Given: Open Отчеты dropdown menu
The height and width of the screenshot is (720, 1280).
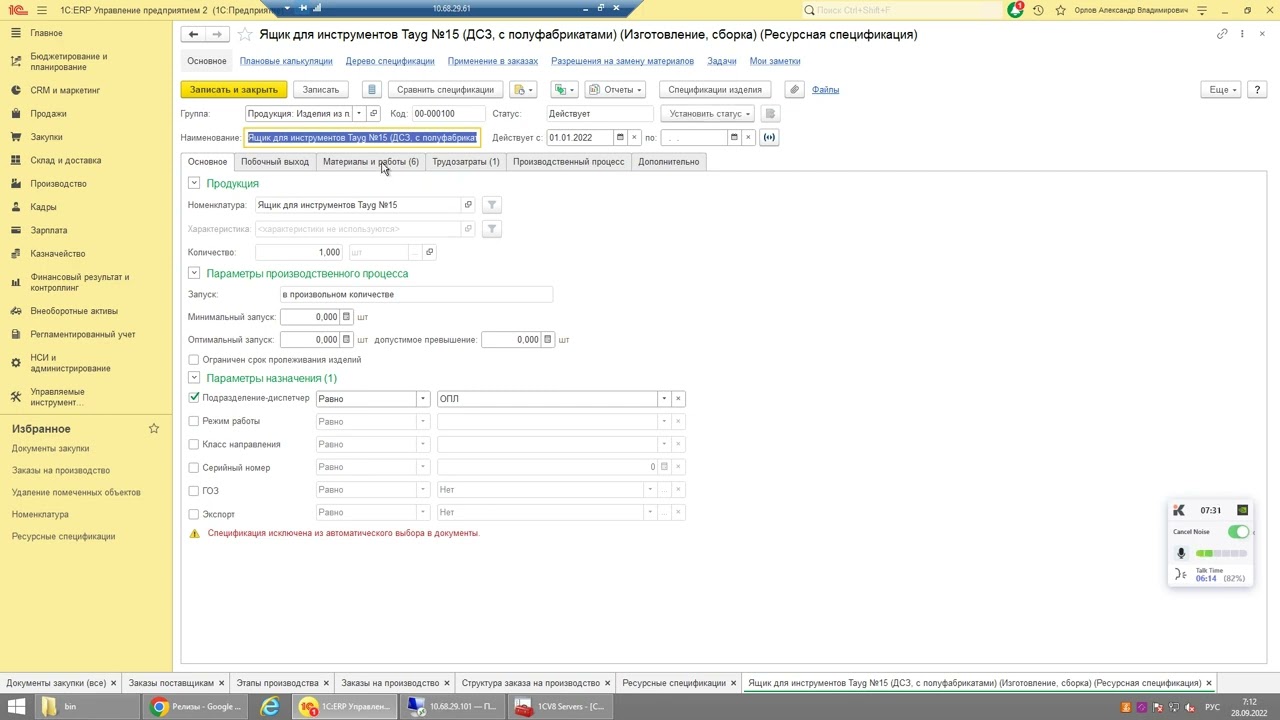Looking at the screenshot, I should (x=615, y=90).
